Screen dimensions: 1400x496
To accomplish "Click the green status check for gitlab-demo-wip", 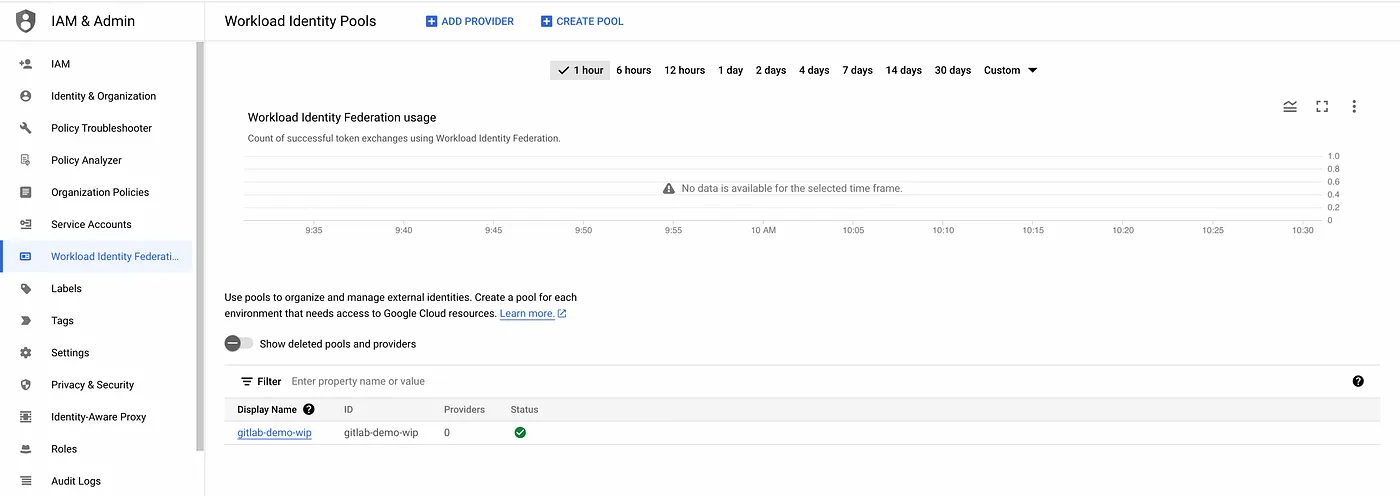I will tap(520, 433).
